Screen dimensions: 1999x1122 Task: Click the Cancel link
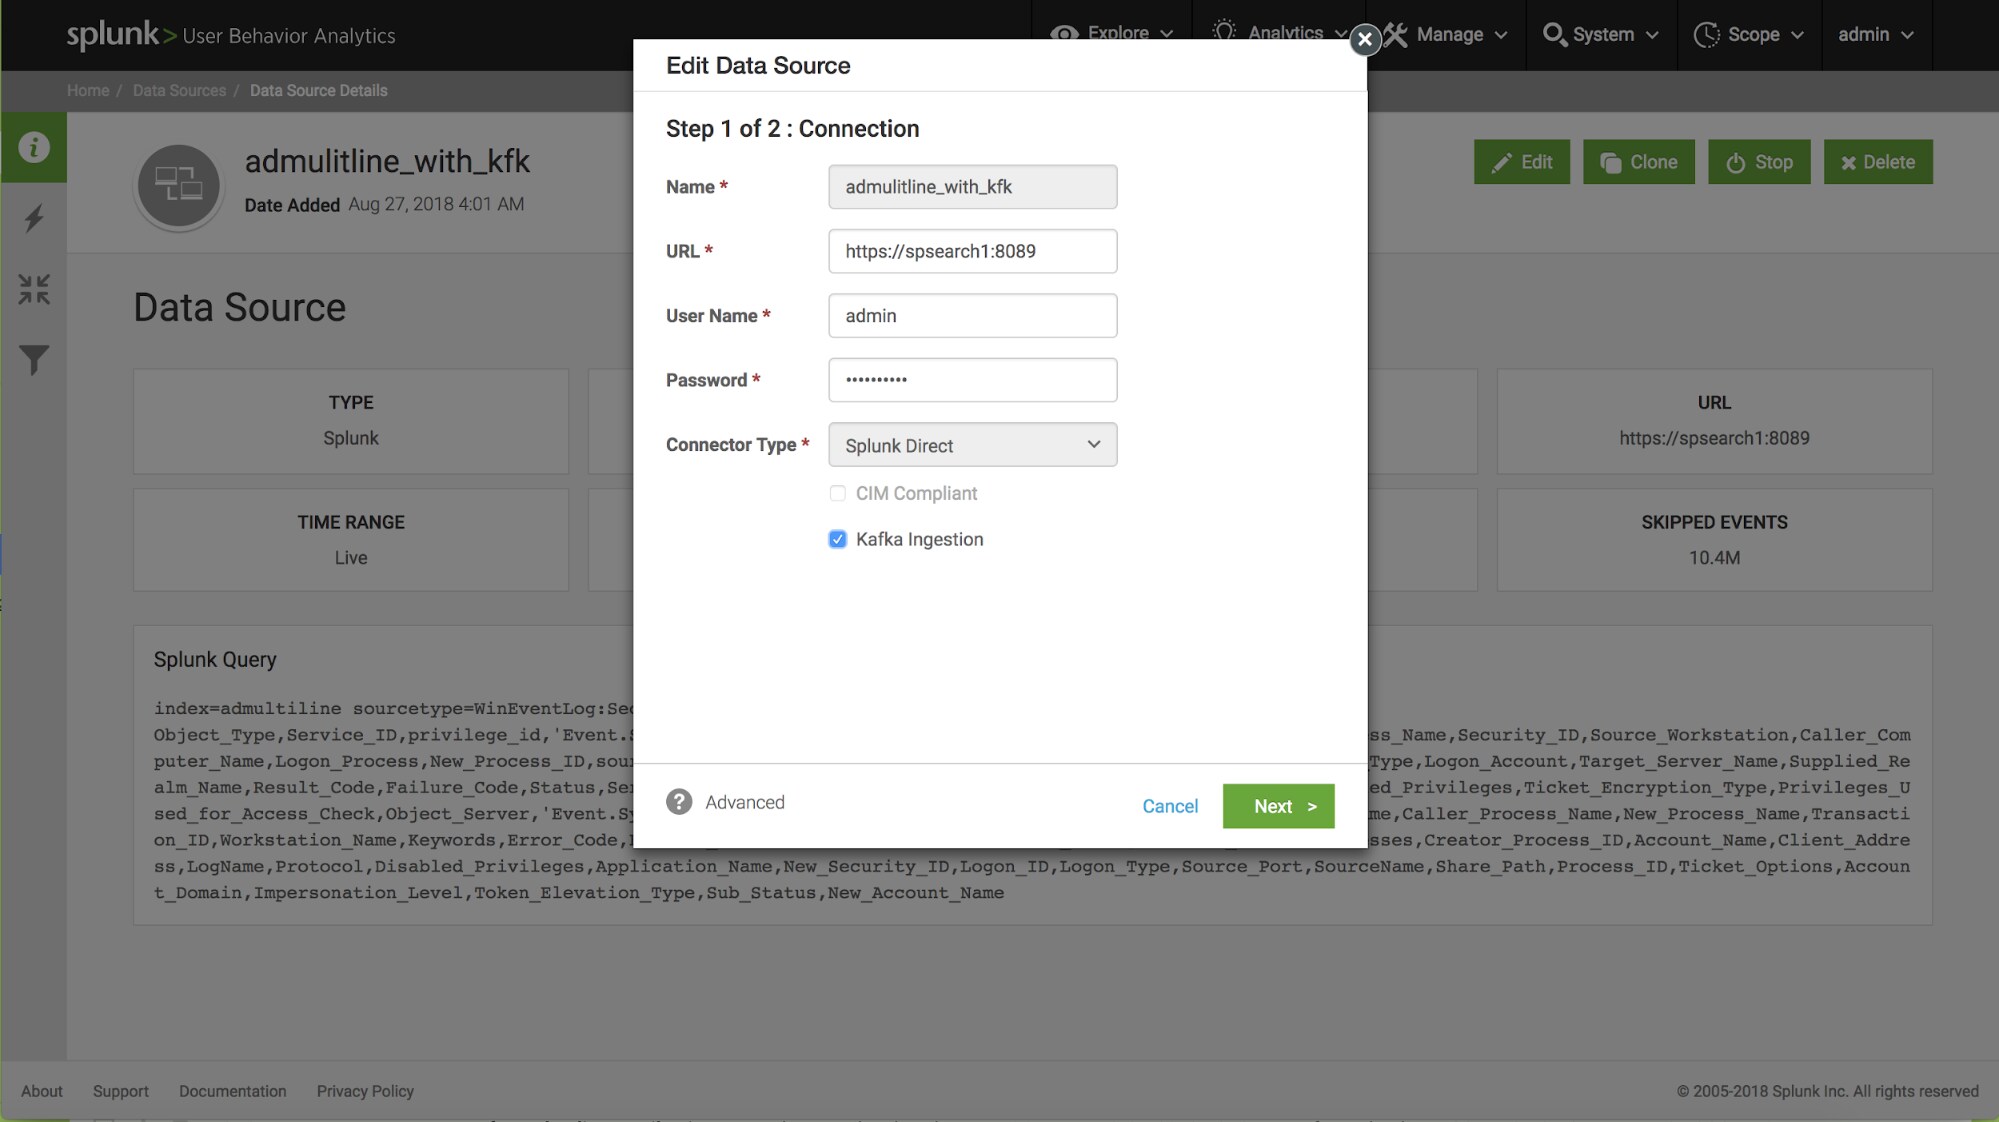1170,806
